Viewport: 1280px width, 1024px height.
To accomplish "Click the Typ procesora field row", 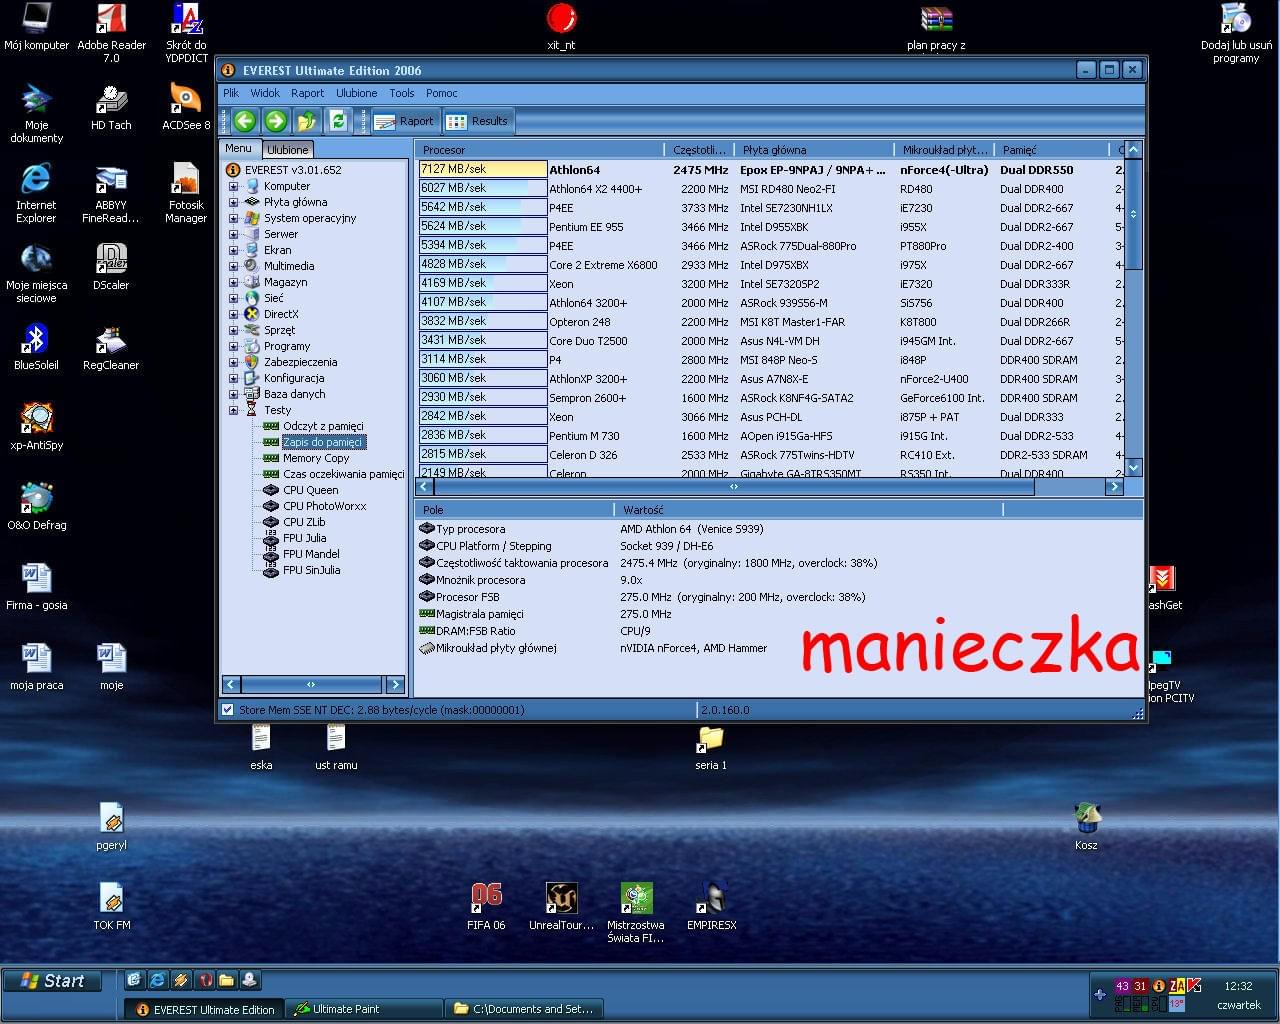I will tap(778, 529).
